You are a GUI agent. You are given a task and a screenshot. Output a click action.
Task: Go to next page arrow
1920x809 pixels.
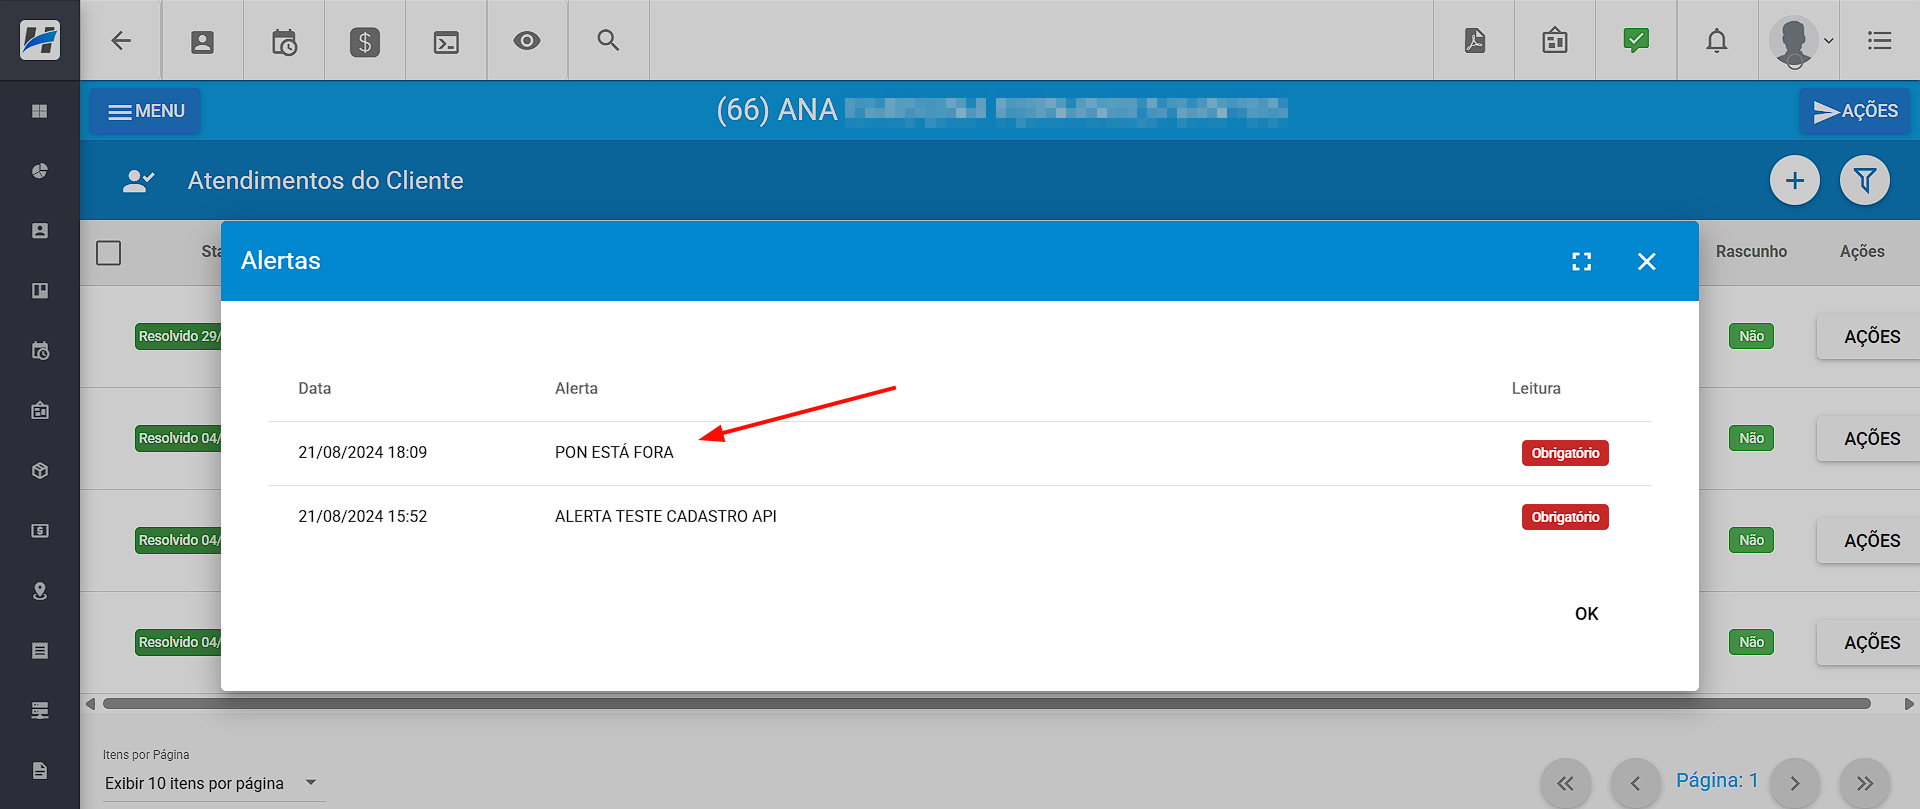tap(1794, 783)
